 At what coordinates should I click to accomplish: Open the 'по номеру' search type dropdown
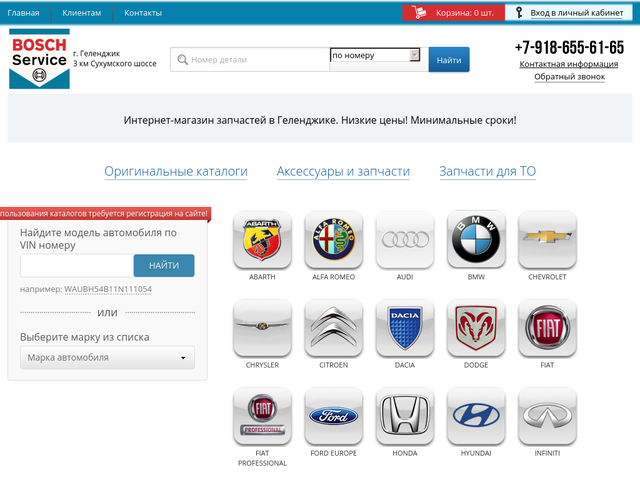click(375, 55)
